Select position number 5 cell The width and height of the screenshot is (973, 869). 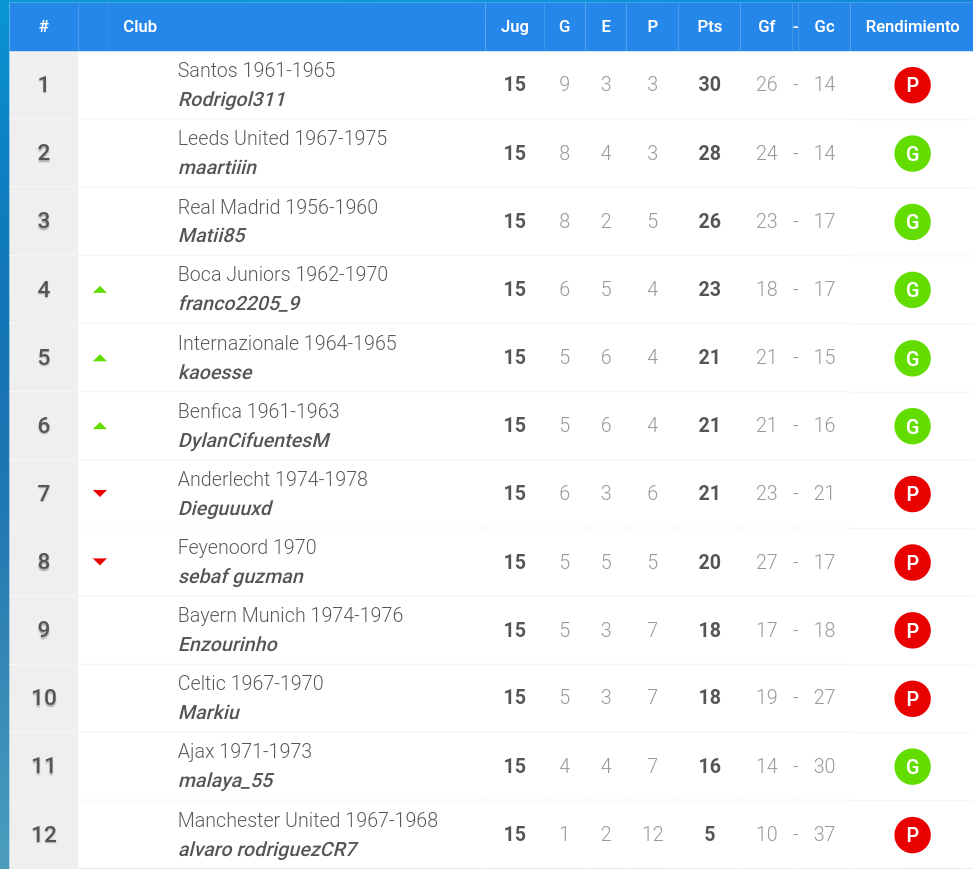pyautogui.click(x=43, y=358)
